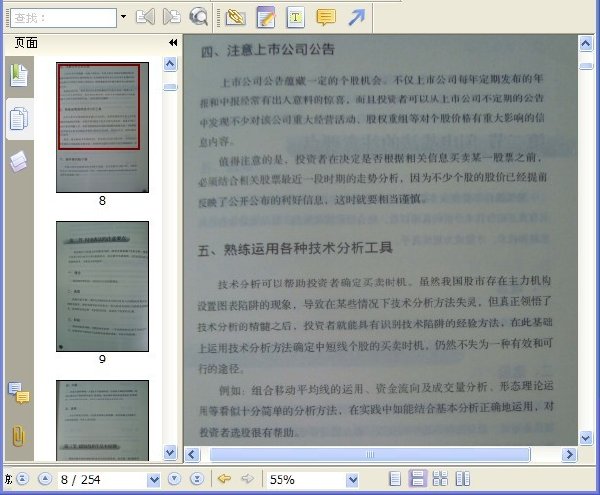The image size is (600, 495).
Task: Open the layers panel icon
Action: 18,161
